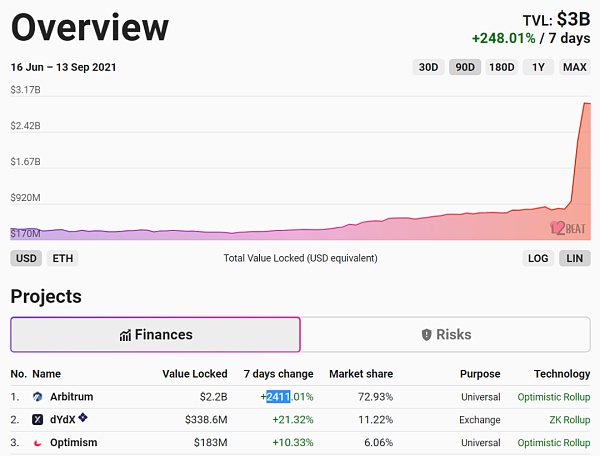600x456 pixels.
Task: Click the Arbitrum project logo icon
Action: point(38,397)
